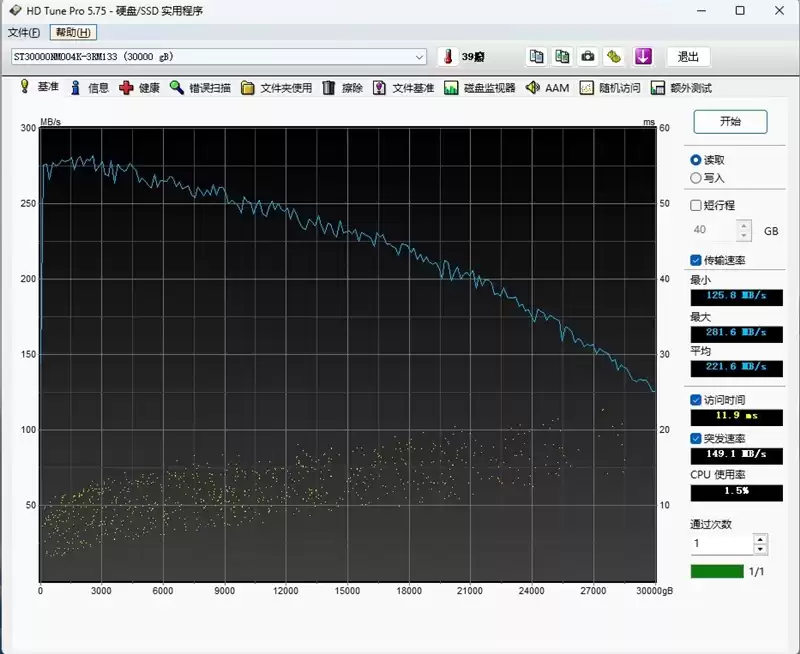
Task: Uncheck the 访问时间 checkbox
Action: pos(696,400)
